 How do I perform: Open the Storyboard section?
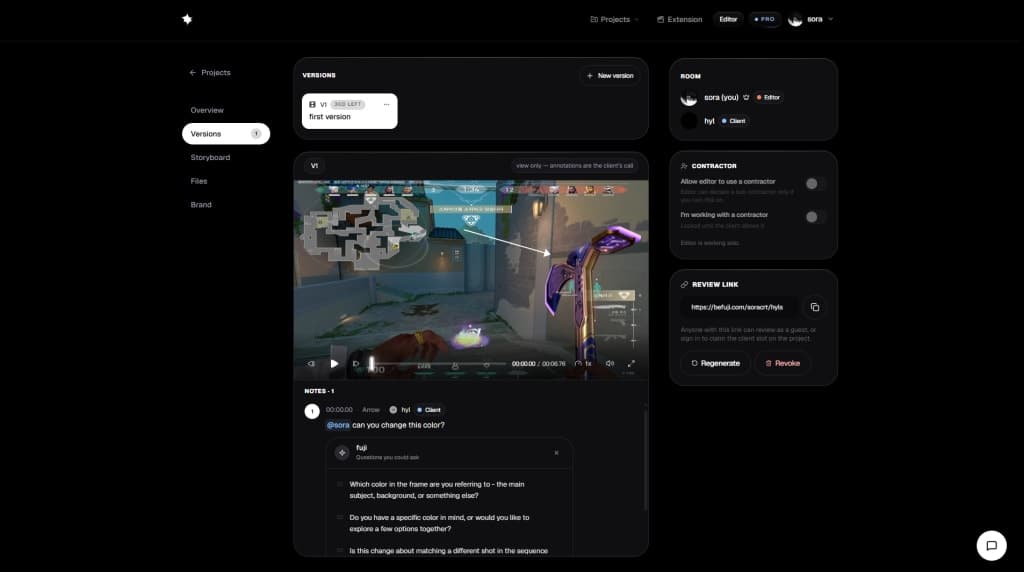(x=210, y=157)
